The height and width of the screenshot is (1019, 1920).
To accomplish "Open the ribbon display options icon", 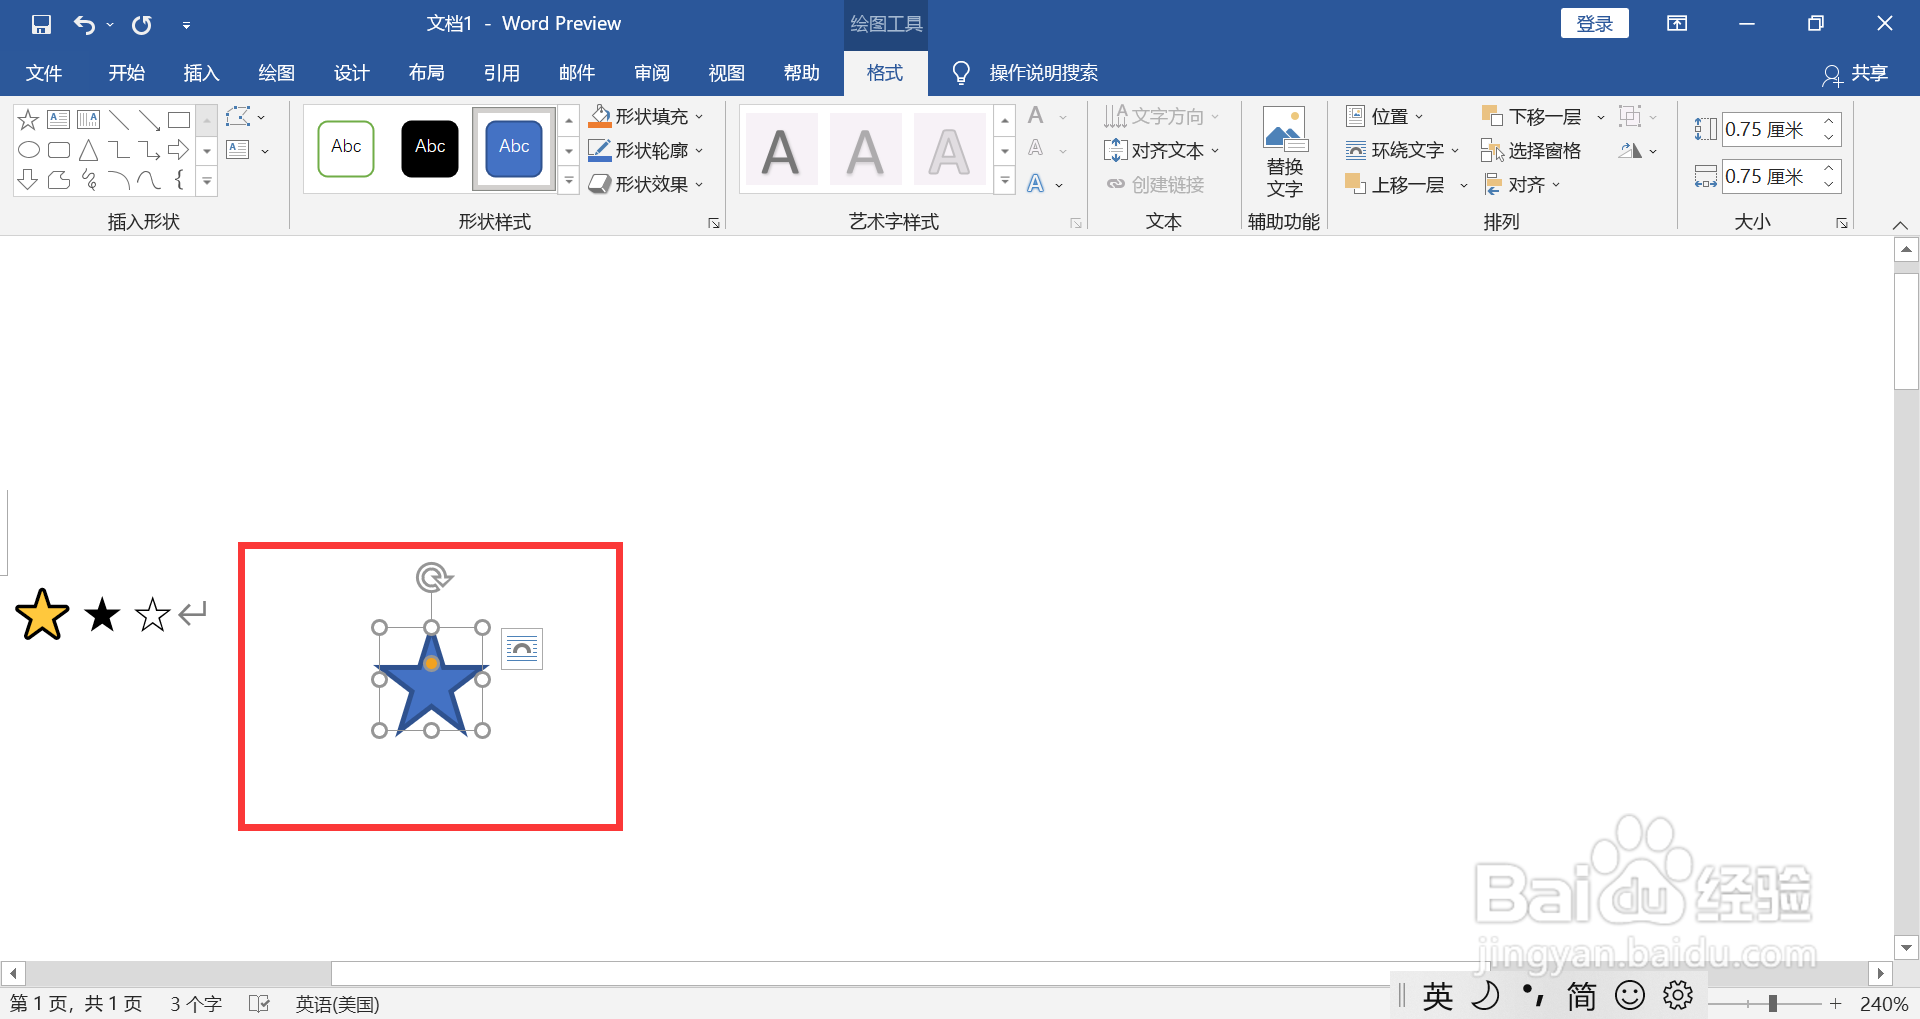I will 1677,24.
